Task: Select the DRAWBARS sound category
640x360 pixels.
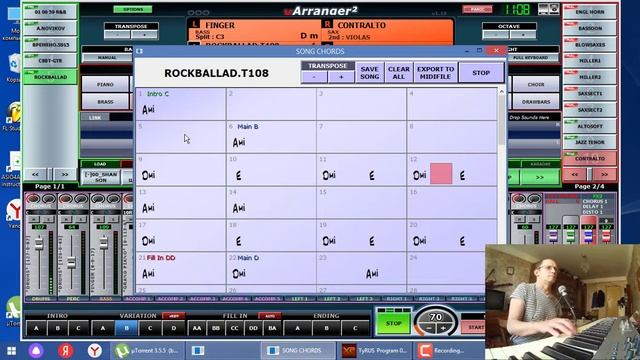Action: click(536, 102)
